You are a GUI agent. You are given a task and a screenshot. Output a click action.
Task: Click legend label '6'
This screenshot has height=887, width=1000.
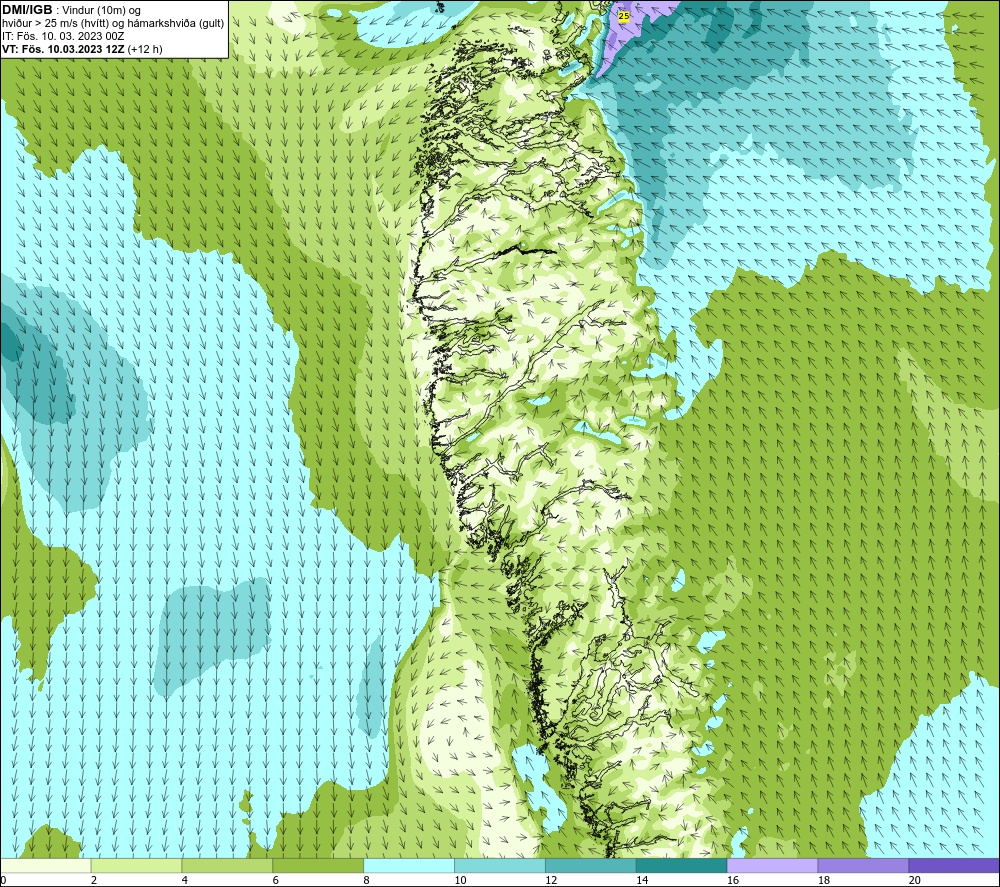point(276,880)
